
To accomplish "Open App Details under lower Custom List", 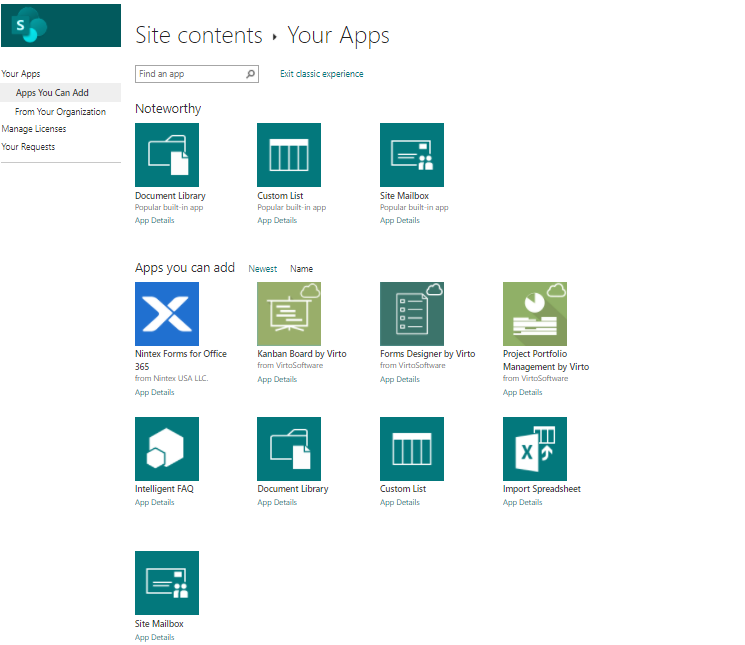I will point(400,503).
